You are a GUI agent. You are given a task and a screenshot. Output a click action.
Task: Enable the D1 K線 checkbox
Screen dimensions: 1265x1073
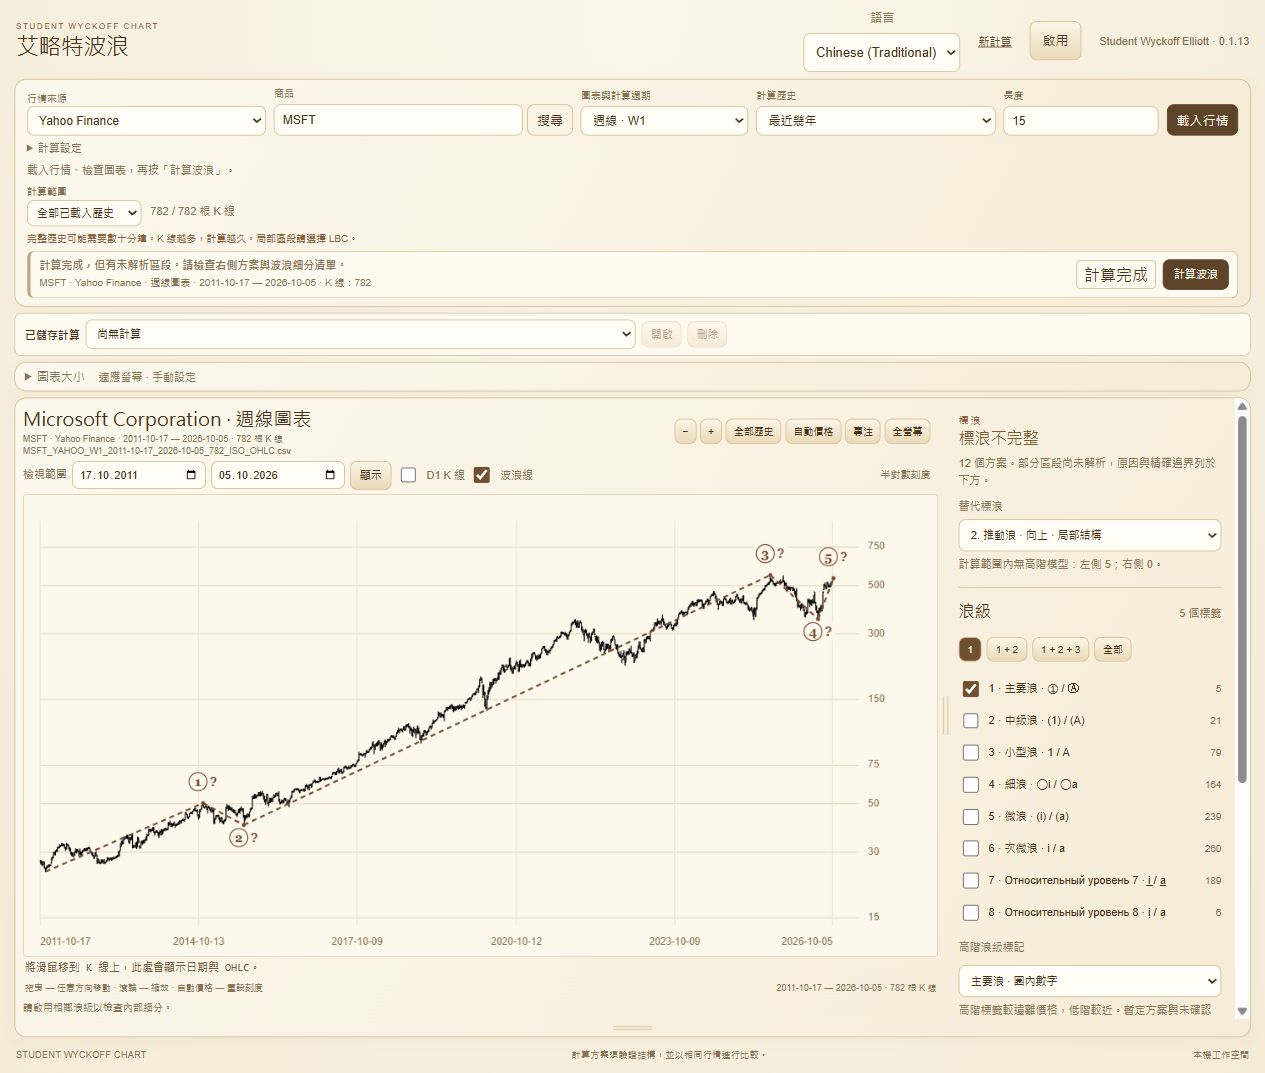pos(408,475)
